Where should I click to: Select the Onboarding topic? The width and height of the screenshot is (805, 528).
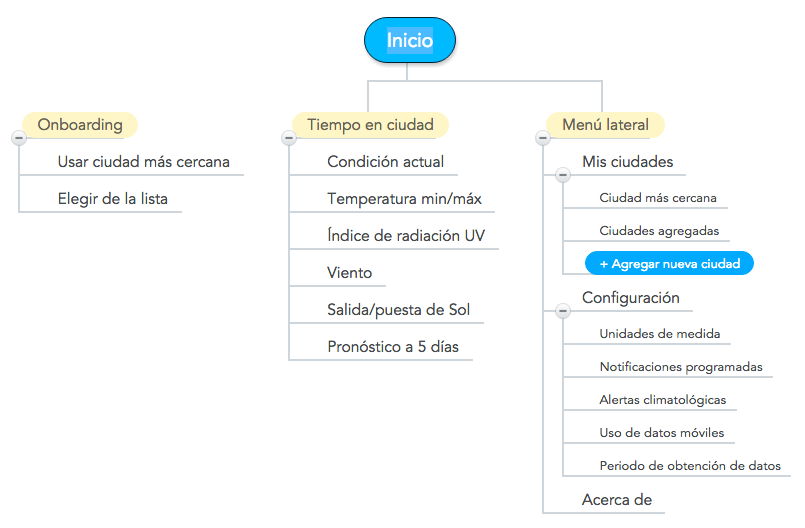80,125
